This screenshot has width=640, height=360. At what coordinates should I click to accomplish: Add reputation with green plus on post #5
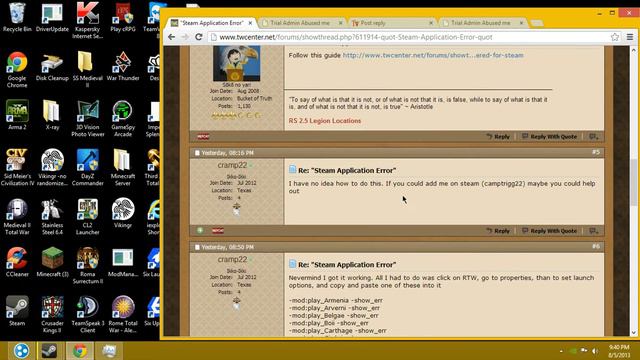pyautogui.click(x=200, y=231)
